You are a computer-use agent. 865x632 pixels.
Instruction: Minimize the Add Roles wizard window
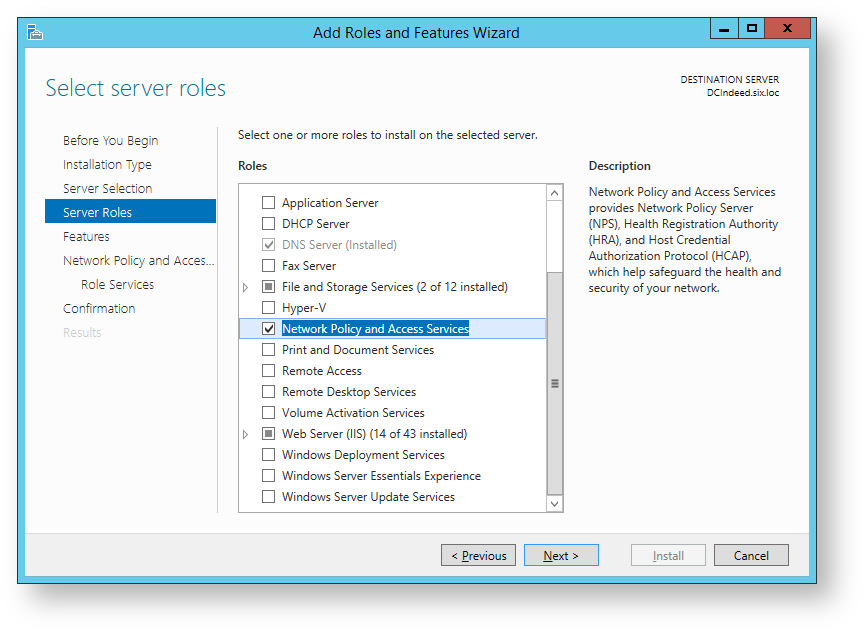(724, 29)
